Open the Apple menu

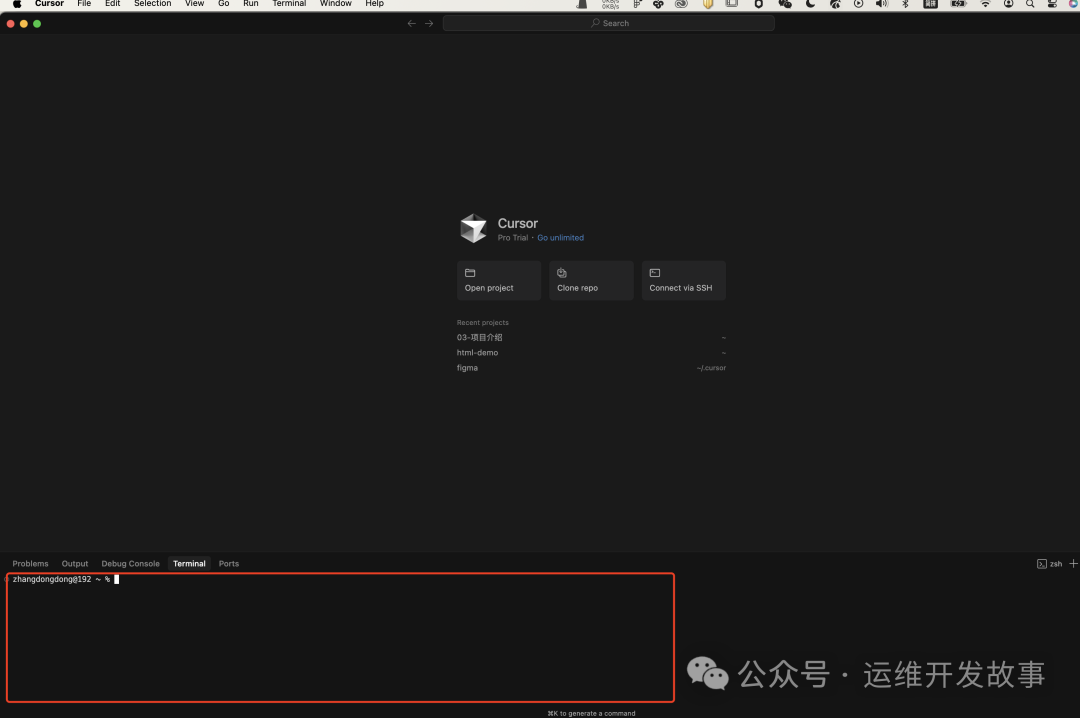coord(17,3)
